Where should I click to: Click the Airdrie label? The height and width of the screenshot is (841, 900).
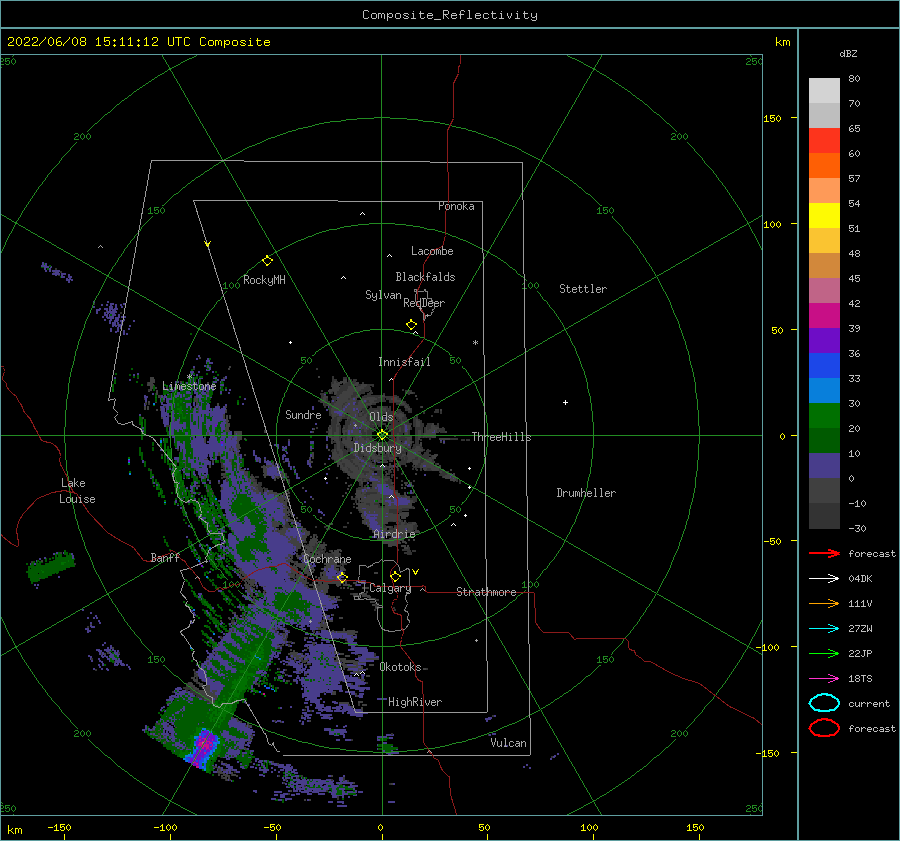point(394,534)
